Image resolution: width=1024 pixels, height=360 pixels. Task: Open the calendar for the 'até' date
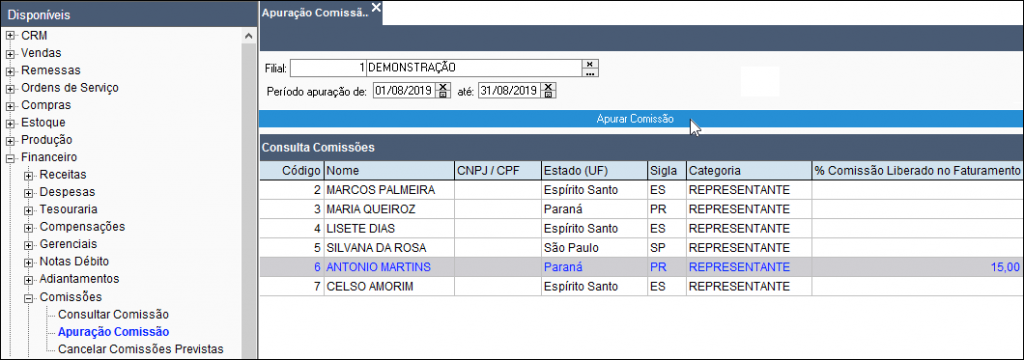click(x=548, y=95)
